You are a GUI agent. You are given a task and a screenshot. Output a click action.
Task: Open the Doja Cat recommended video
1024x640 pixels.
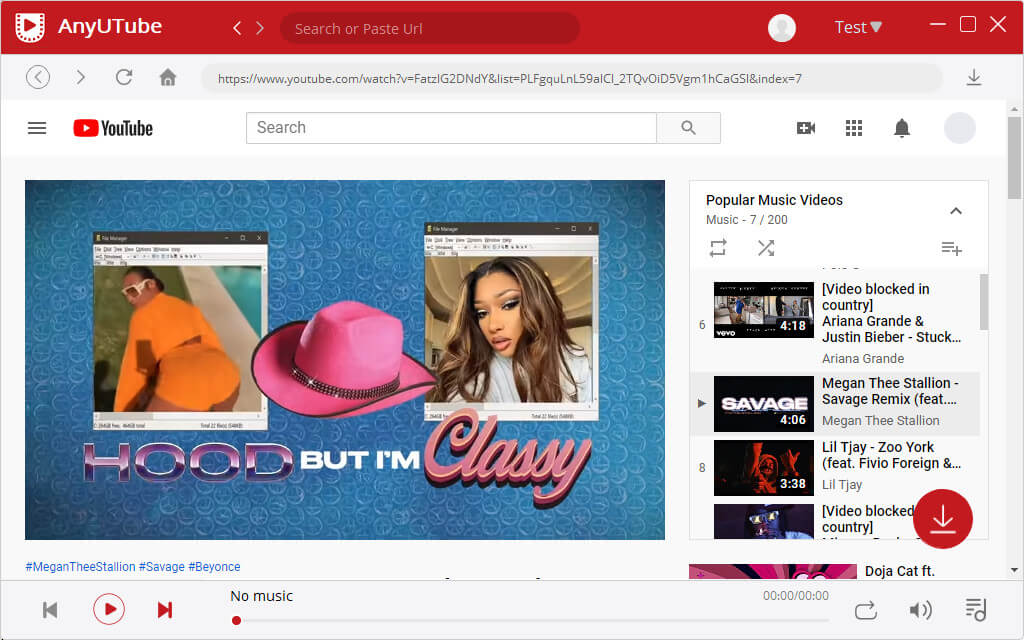coord(773,571)
